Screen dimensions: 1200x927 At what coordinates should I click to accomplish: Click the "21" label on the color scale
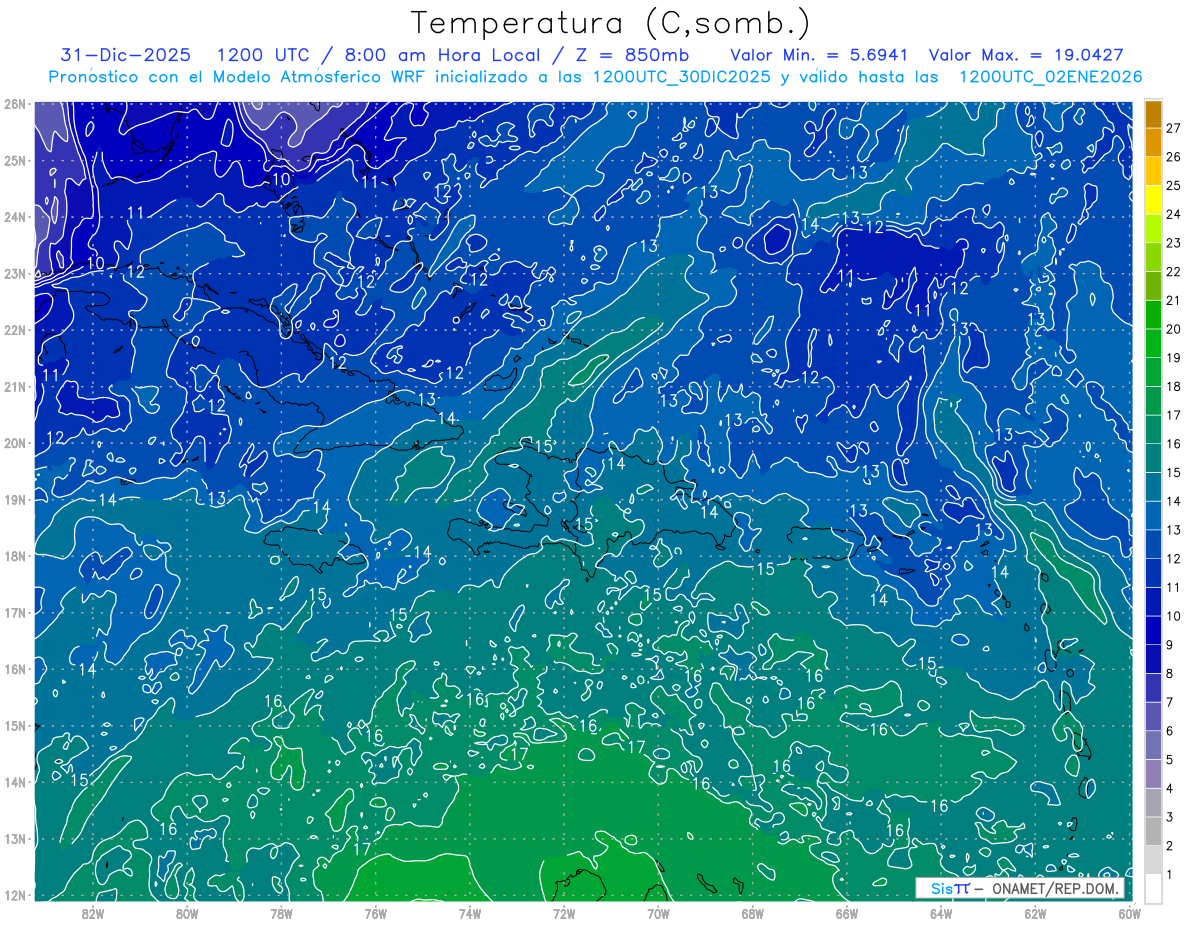coord(1174,301)
